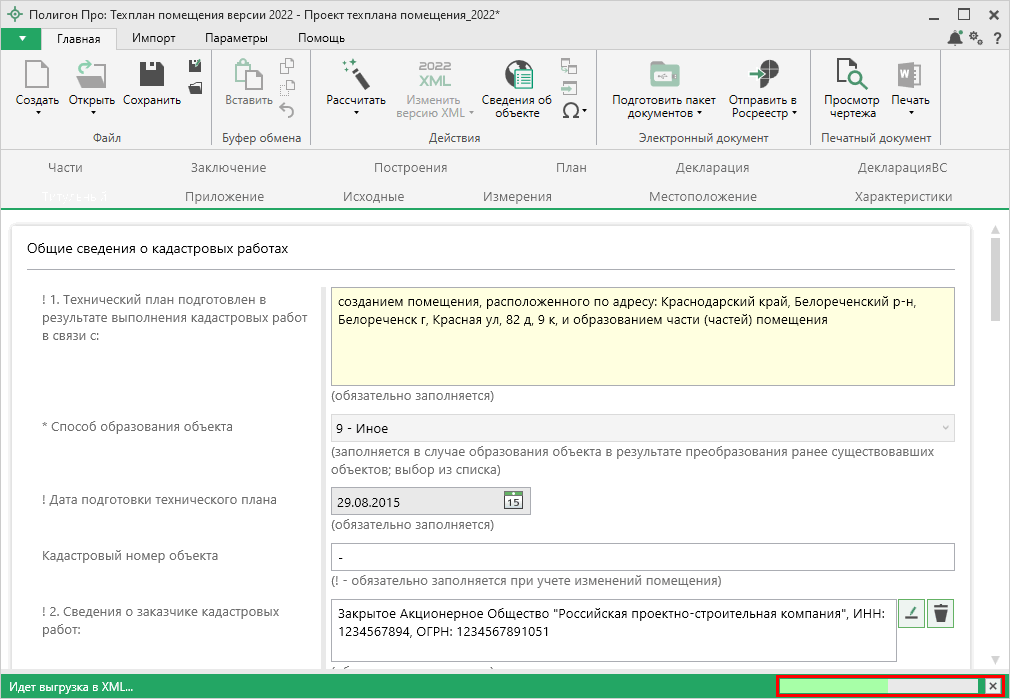Expand the Открыть dropdown arrow

coord(92,113)
